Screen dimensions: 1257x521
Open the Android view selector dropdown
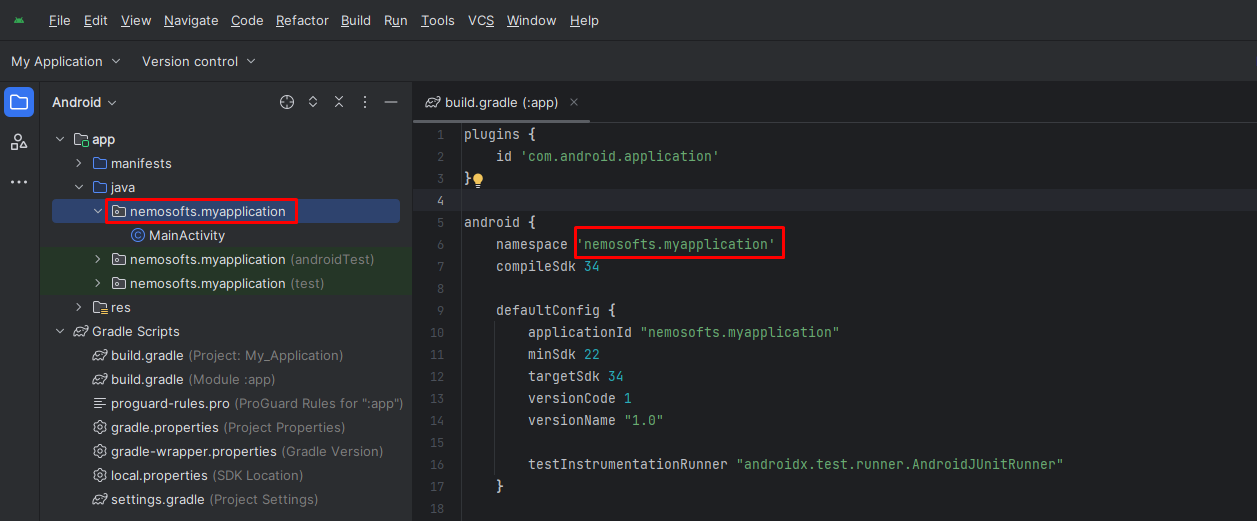[85, 102]
